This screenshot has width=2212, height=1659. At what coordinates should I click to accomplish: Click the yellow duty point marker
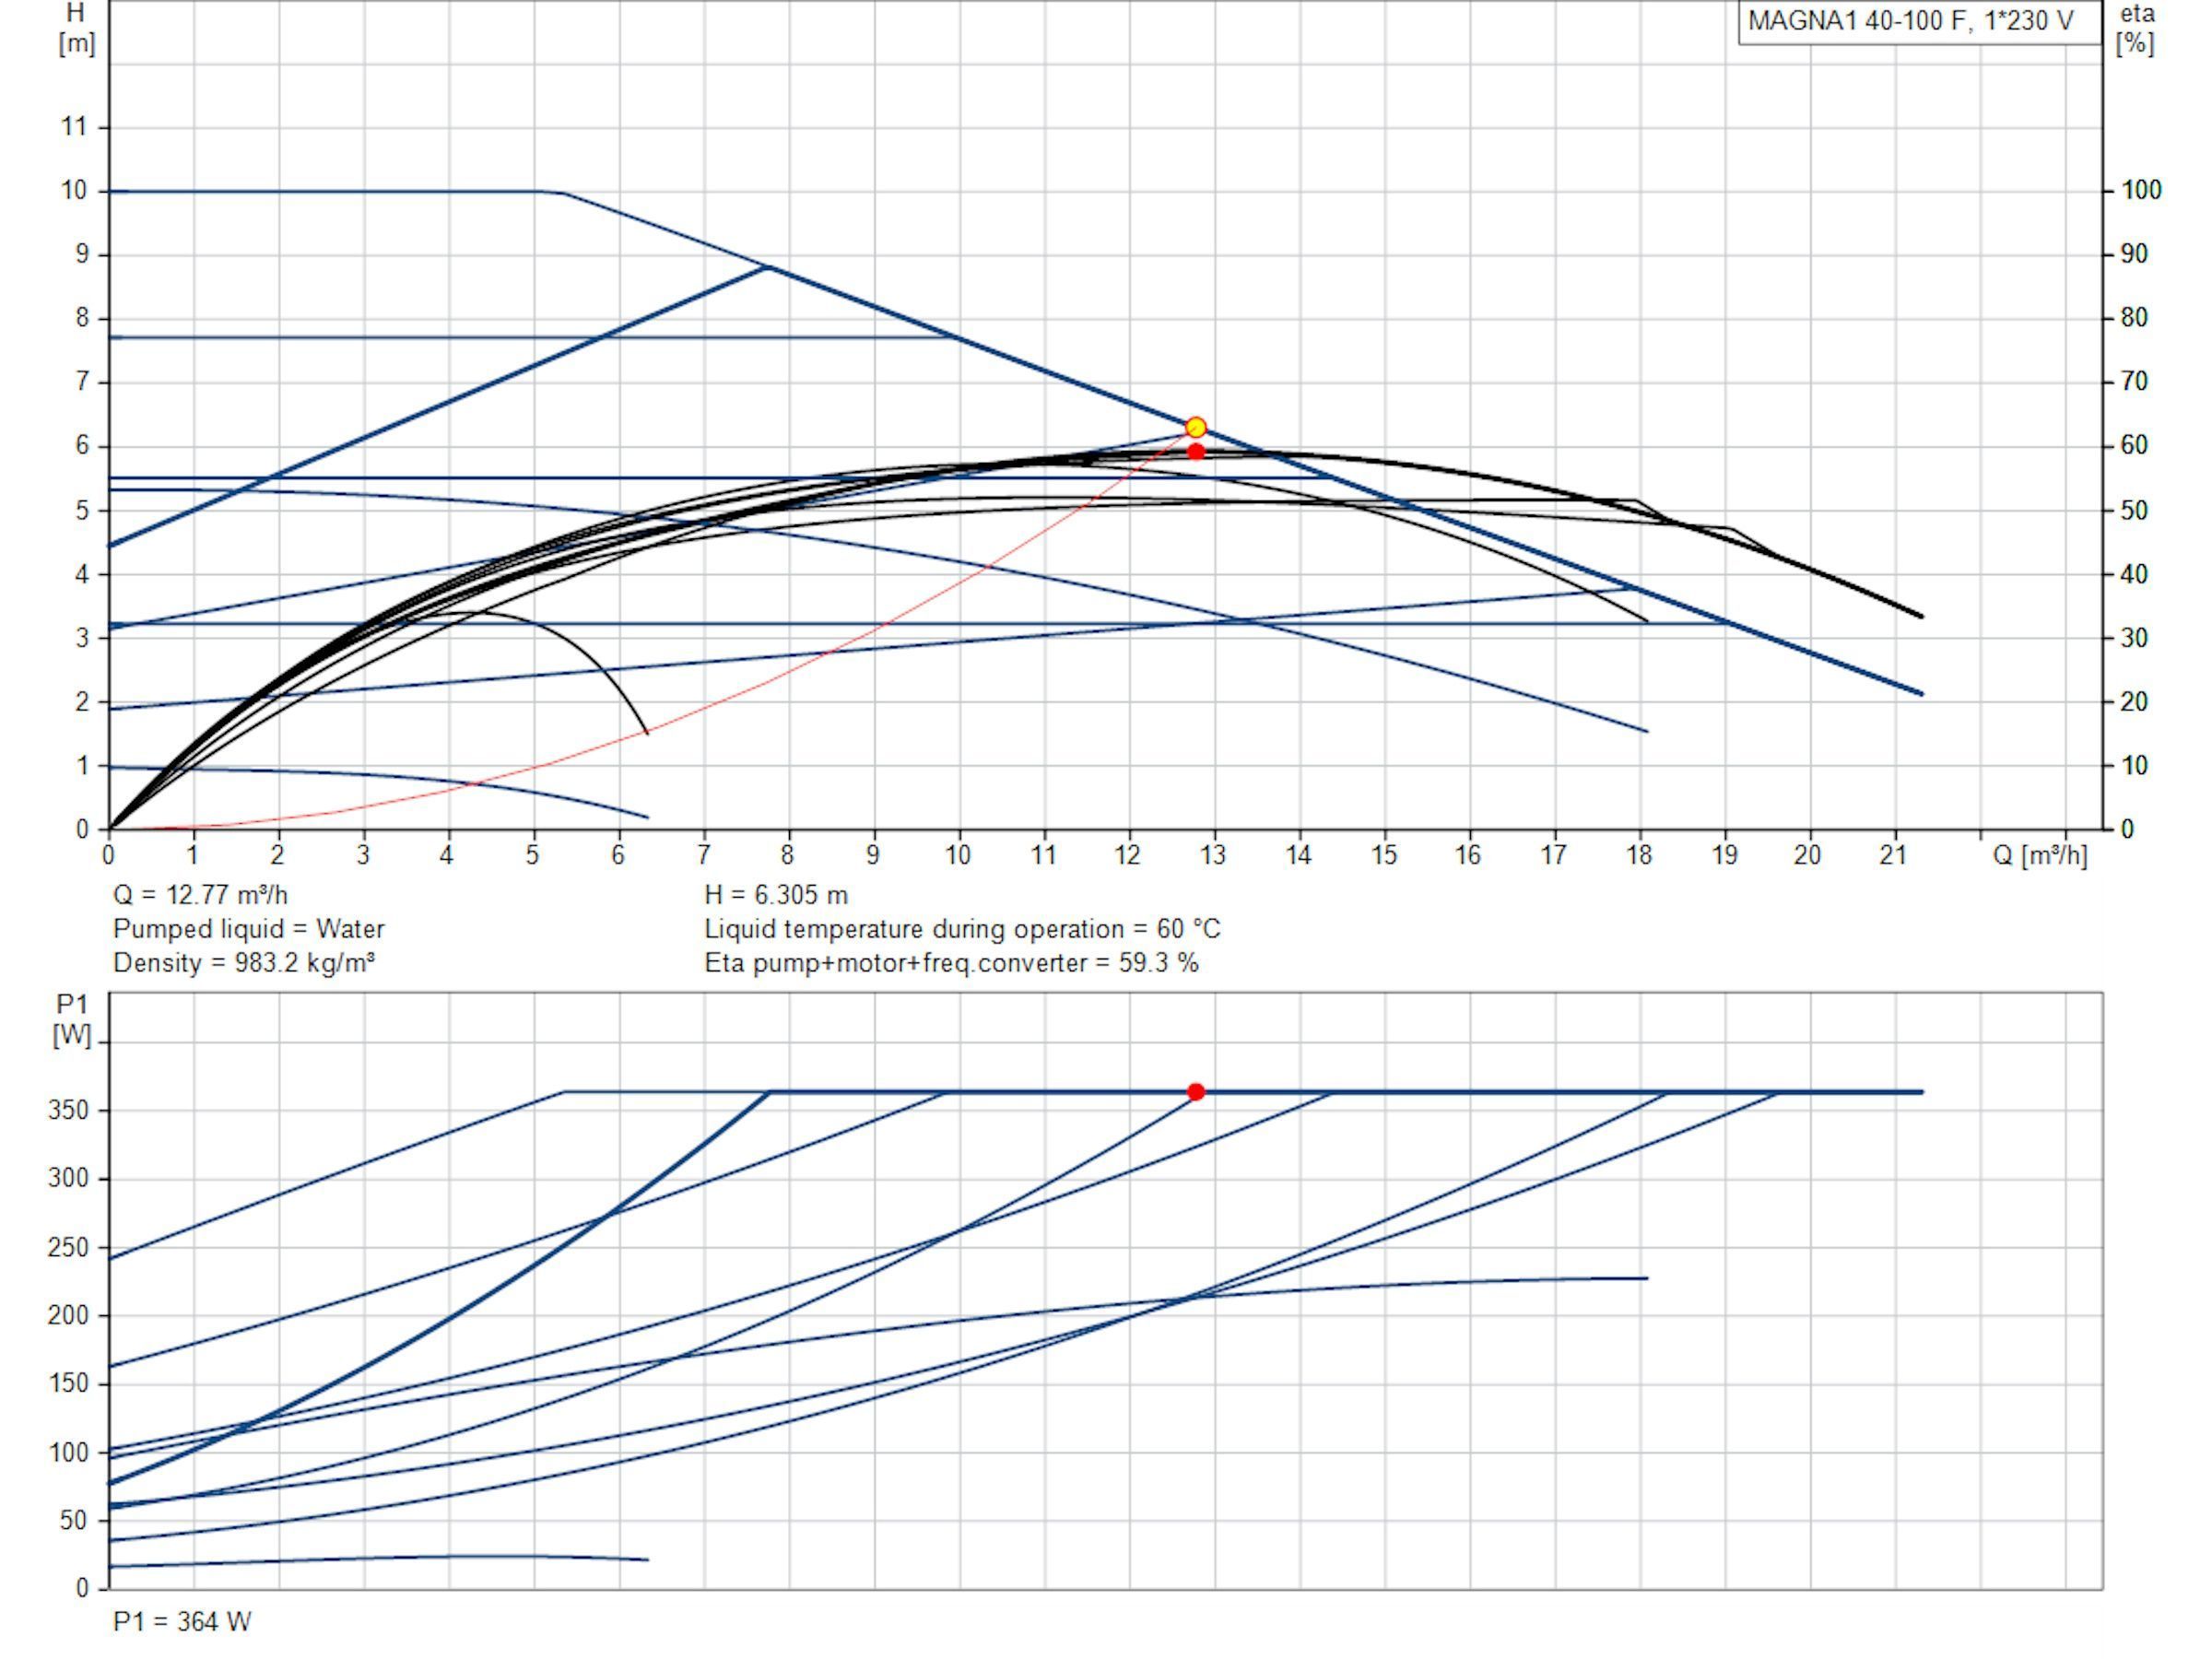1195,428
